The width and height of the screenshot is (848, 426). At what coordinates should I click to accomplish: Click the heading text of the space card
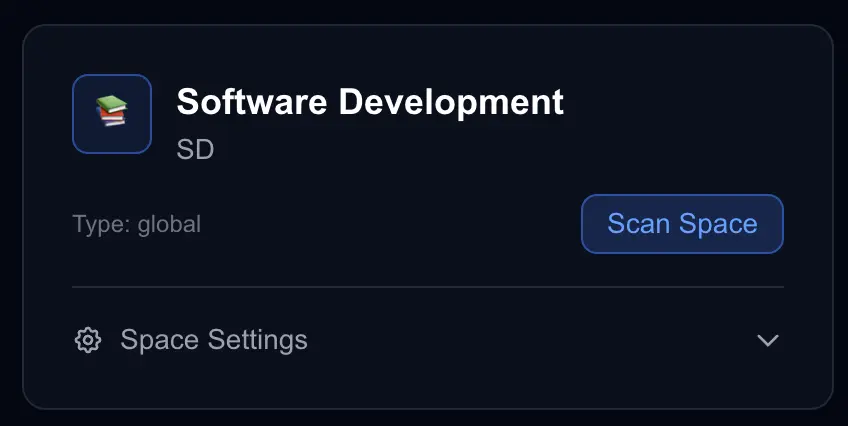[x=370, y=102]
